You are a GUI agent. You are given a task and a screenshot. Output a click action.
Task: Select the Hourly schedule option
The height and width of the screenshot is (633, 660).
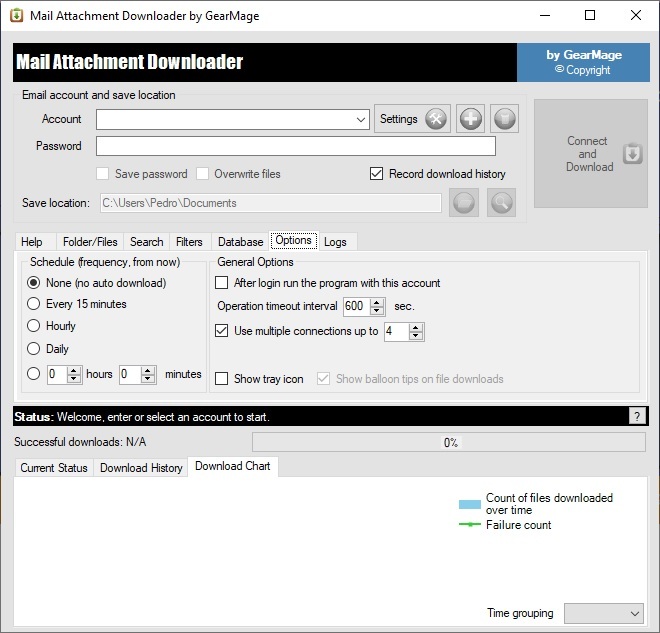(34, 326)
